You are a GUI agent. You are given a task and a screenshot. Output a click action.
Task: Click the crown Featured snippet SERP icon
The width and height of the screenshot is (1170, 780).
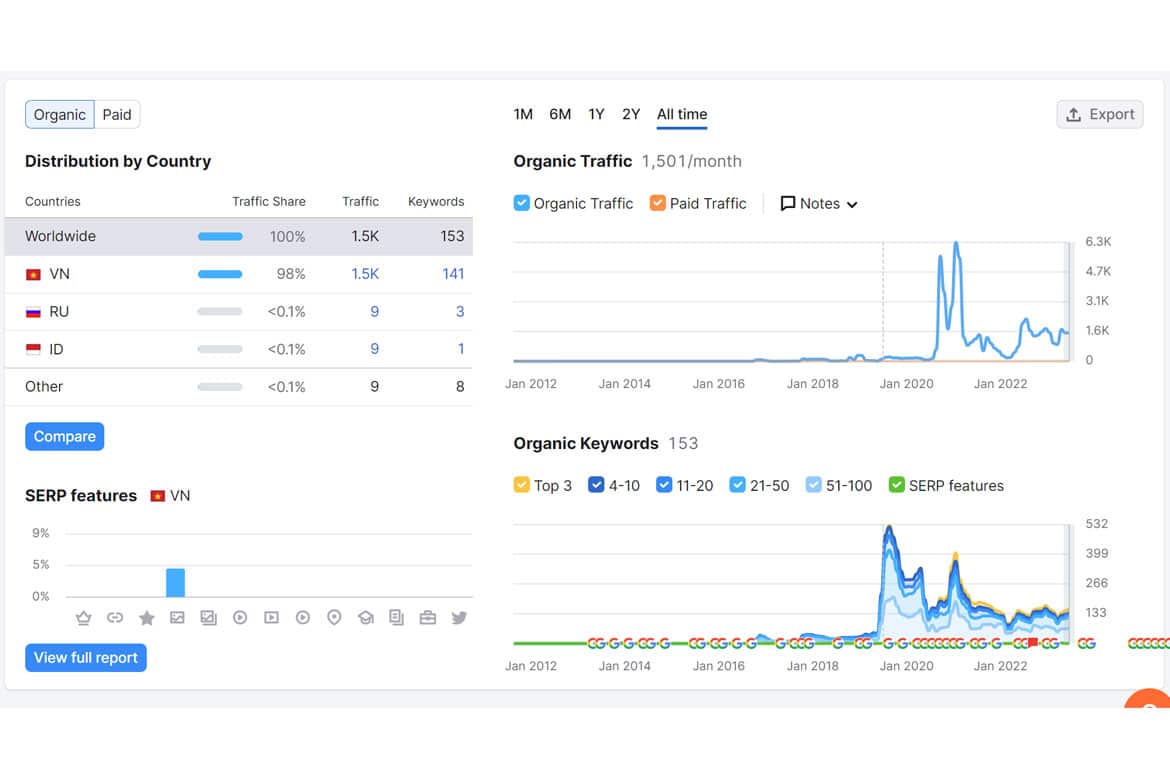pyautogui.click(x=84, y=617)
